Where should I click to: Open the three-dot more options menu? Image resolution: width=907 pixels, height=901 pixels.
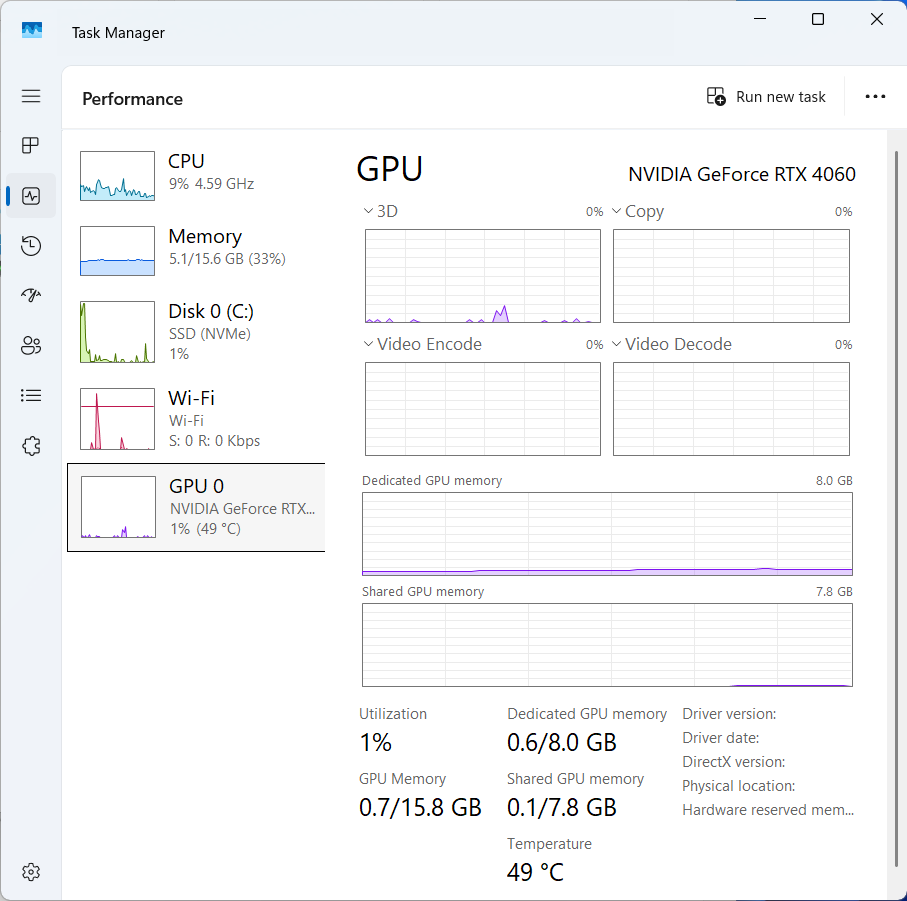coord(875,97)
